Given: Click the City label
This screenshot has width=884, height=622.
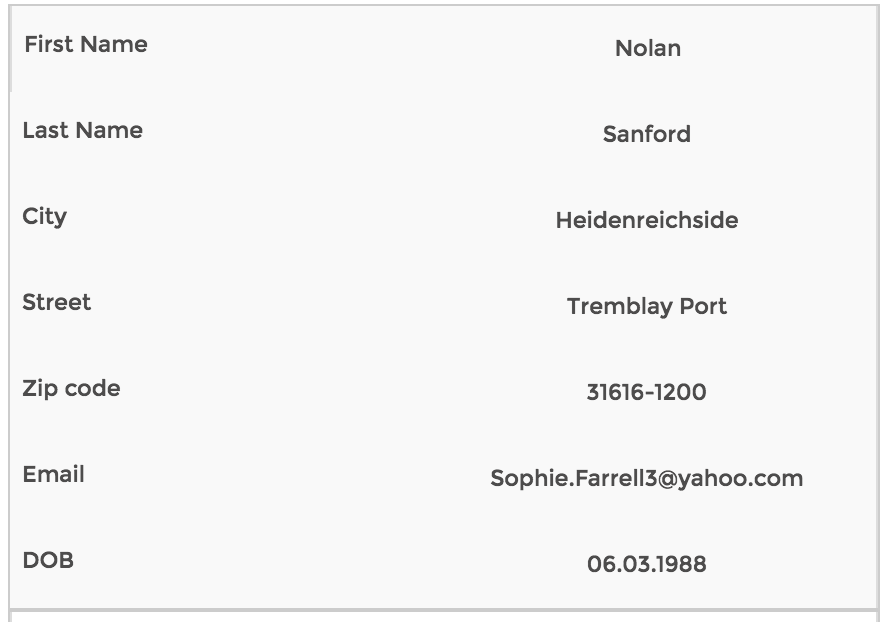Looking at the screenshot, I should pos(45,217).
